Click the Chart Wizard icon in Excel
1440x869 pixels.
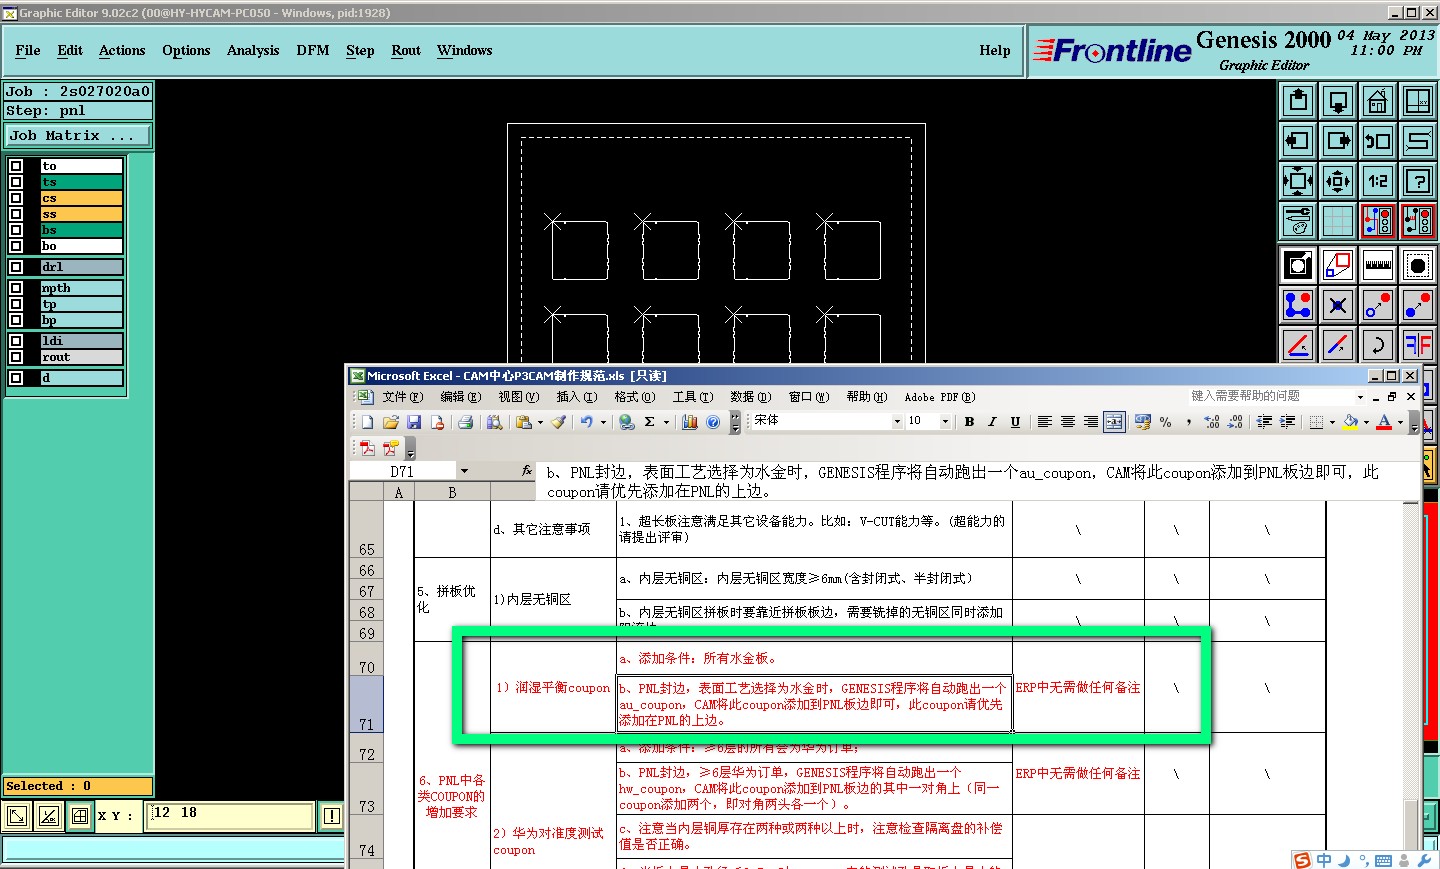(x=689, y=422)
